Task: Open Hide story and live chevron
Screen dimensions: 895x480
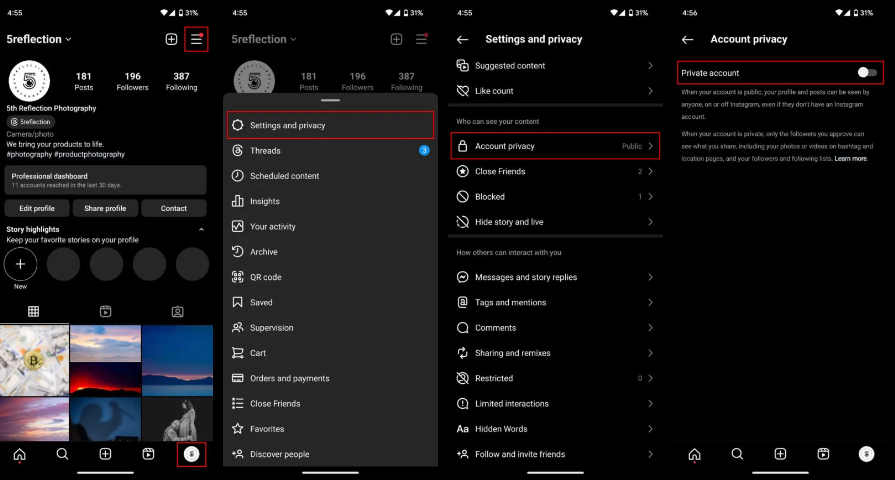Action: click(650, 222)
